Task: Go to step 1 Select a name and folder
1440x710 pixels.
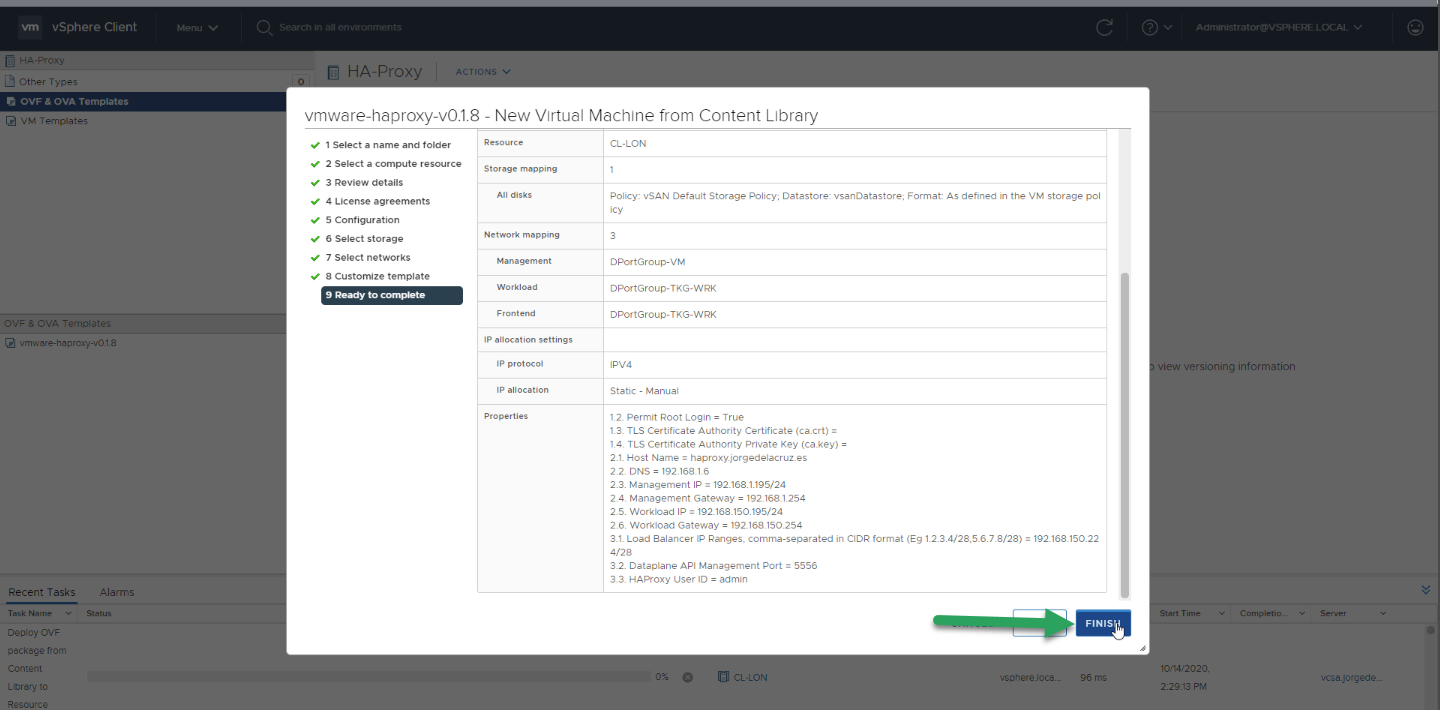Action: [386, 145]
